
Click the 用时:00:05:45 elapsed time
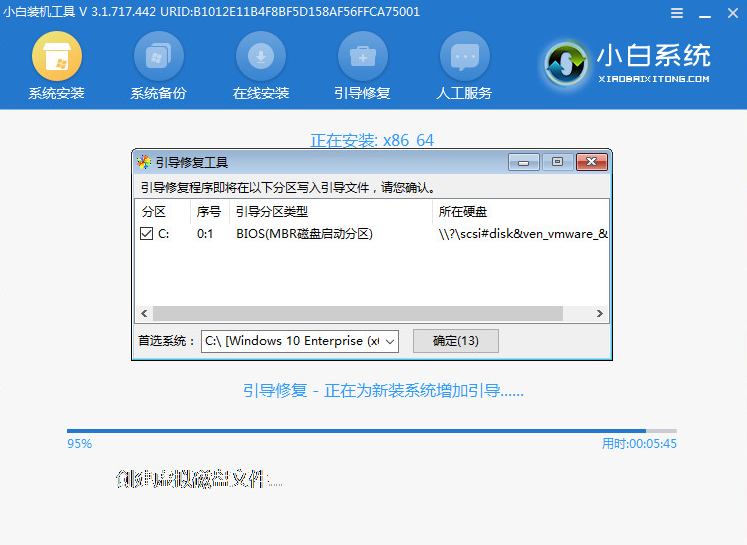639,444
